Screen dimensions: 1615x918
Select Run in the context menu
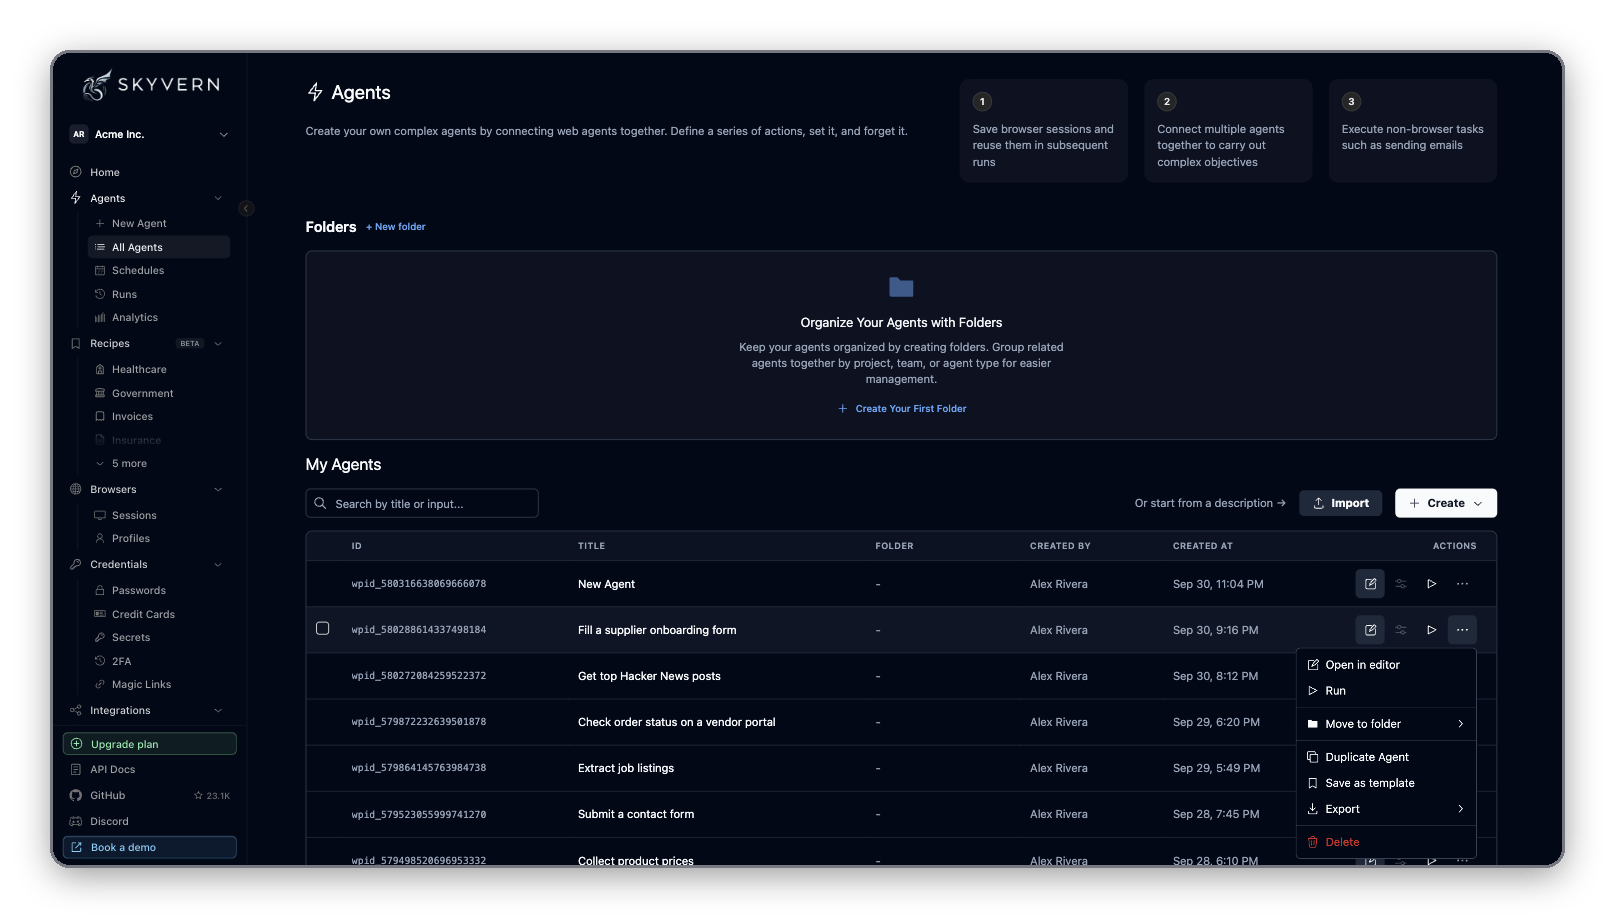[1386, 691]
